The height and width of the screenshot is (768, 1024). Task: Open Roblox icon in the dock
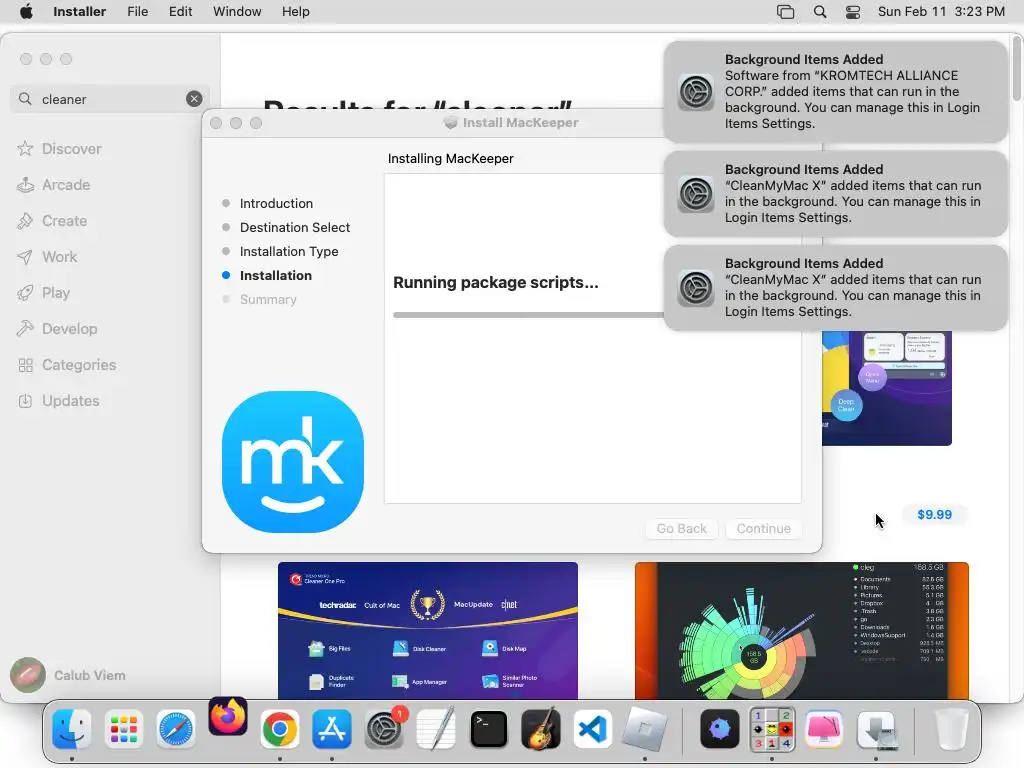click(645, 729)
